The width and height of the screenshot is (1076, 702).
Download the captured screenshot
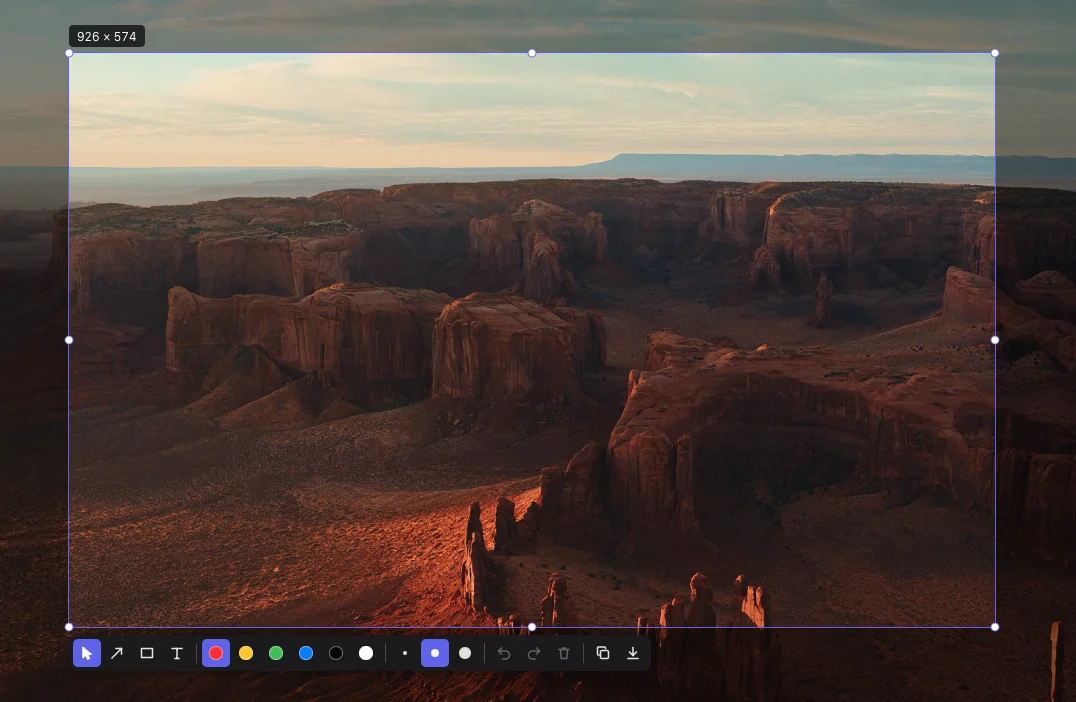(x=633, y=653)
